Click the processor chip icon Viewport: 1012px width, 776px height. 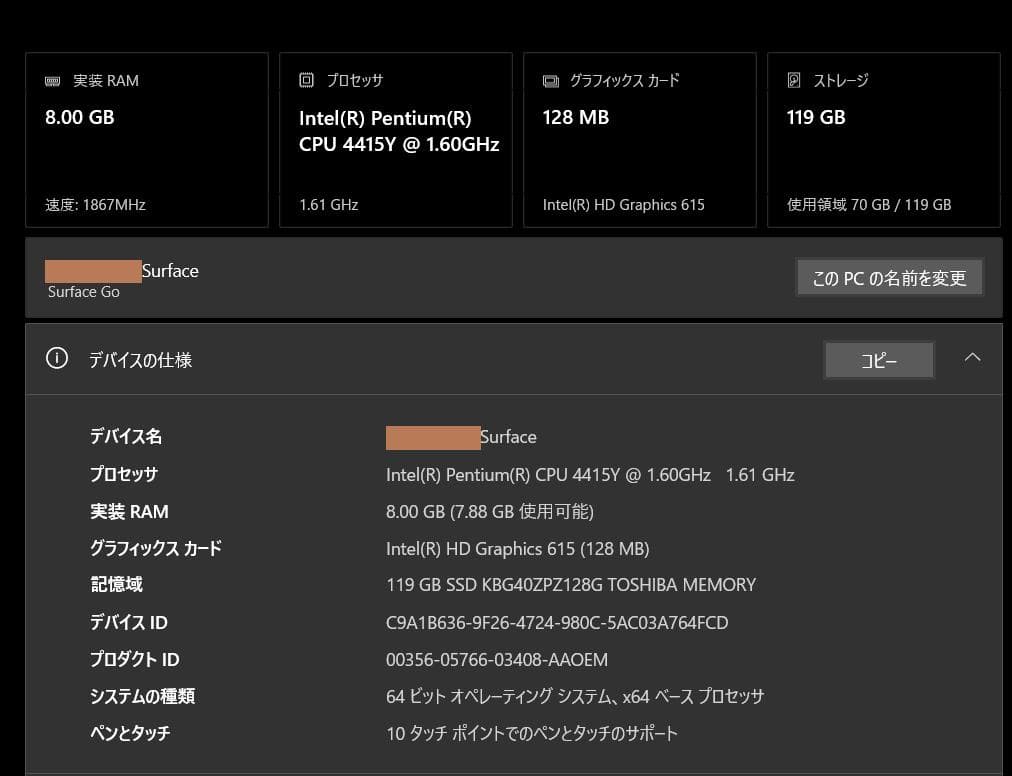pos(307,80)
